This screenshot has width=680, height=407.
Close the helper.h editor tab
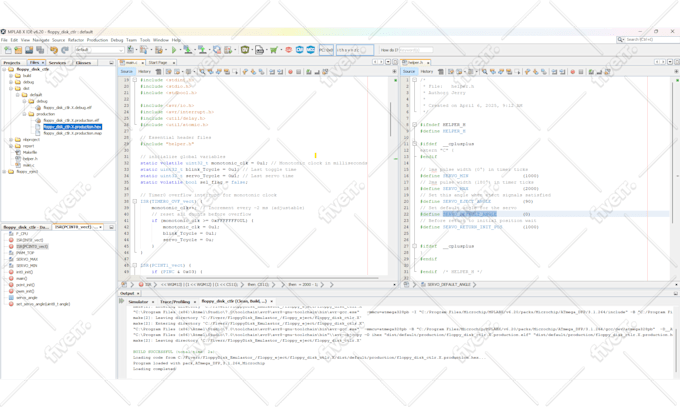point(428,63)
